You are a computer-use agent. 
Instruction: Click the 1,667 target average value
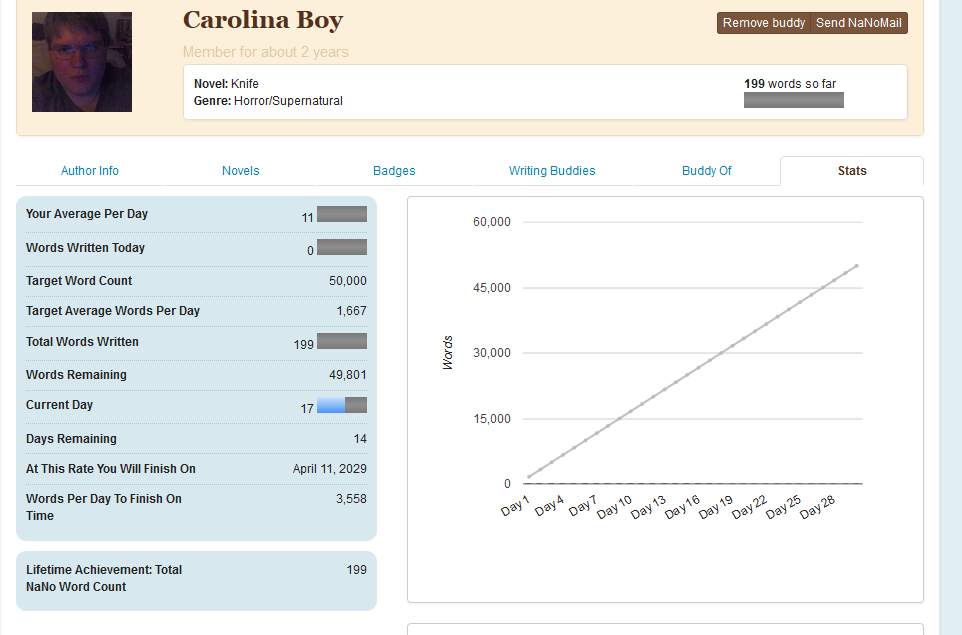click(x=352, y=310)
